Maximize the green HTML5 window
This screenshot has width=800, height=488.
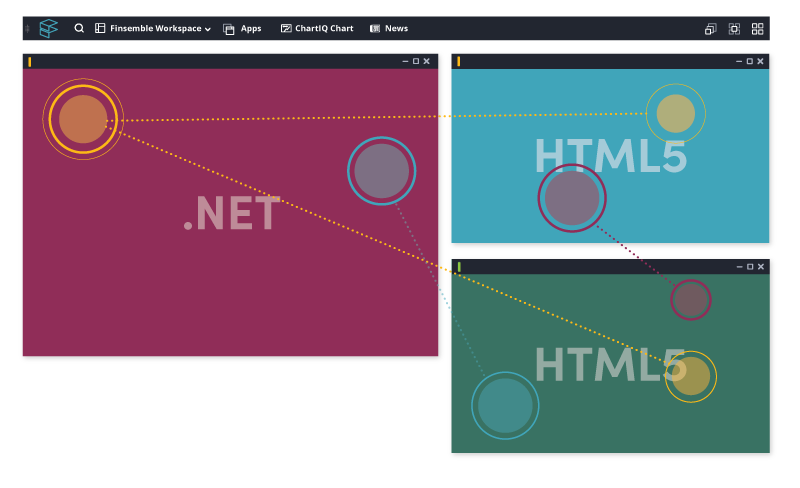tap(750, 266)
